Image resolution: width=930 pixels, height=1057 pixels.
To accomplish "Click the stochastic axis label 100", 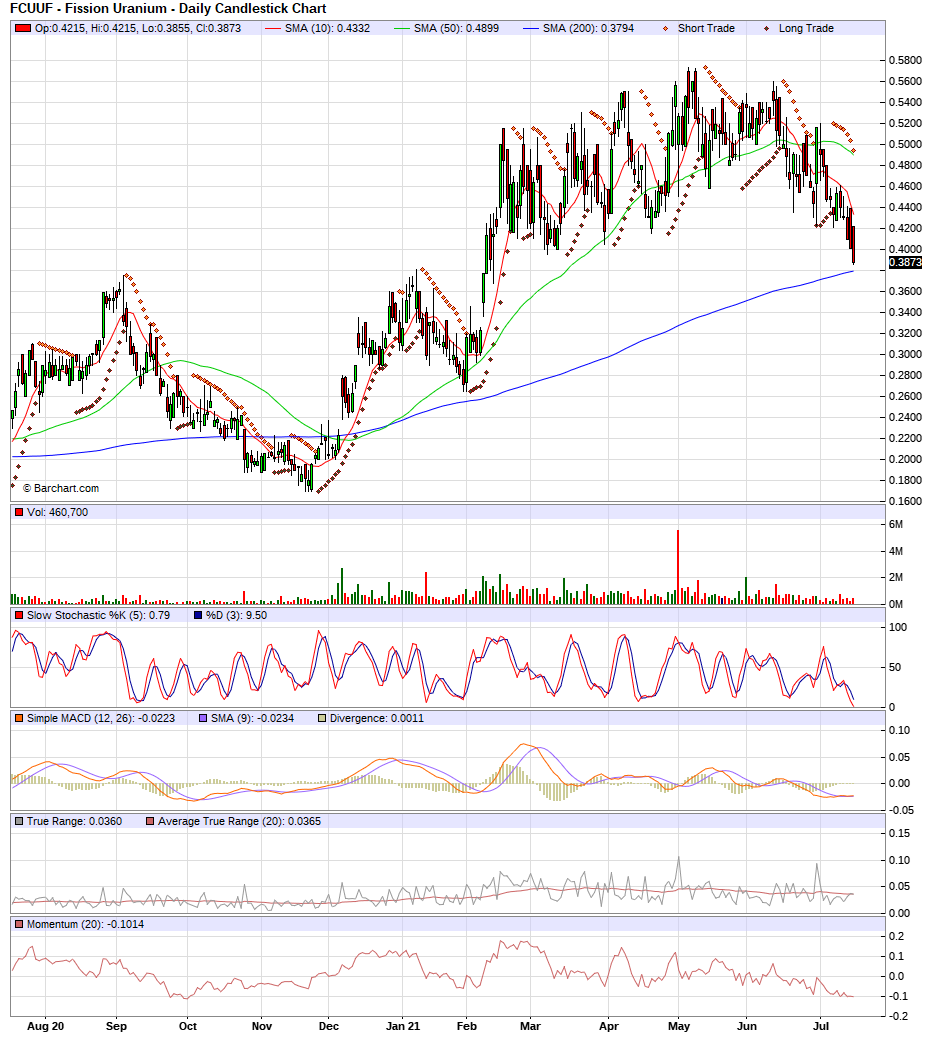I will [x=898, y=628].
